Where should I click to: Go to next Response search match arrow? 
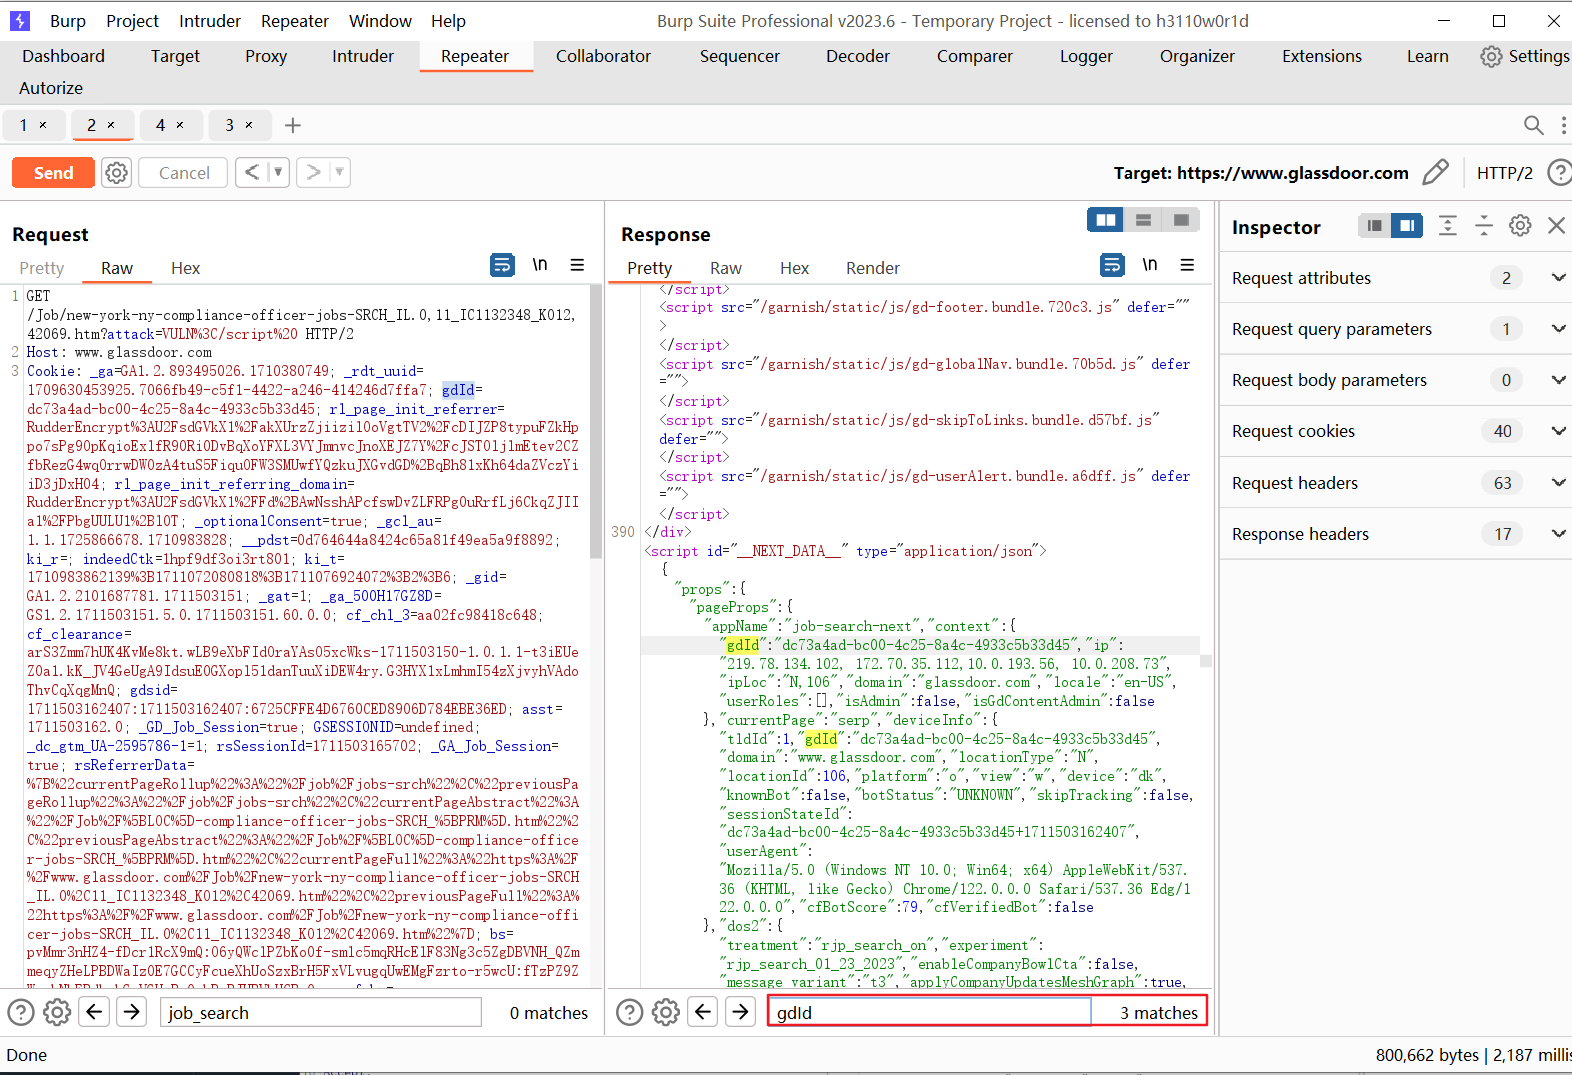point(740,1012)
